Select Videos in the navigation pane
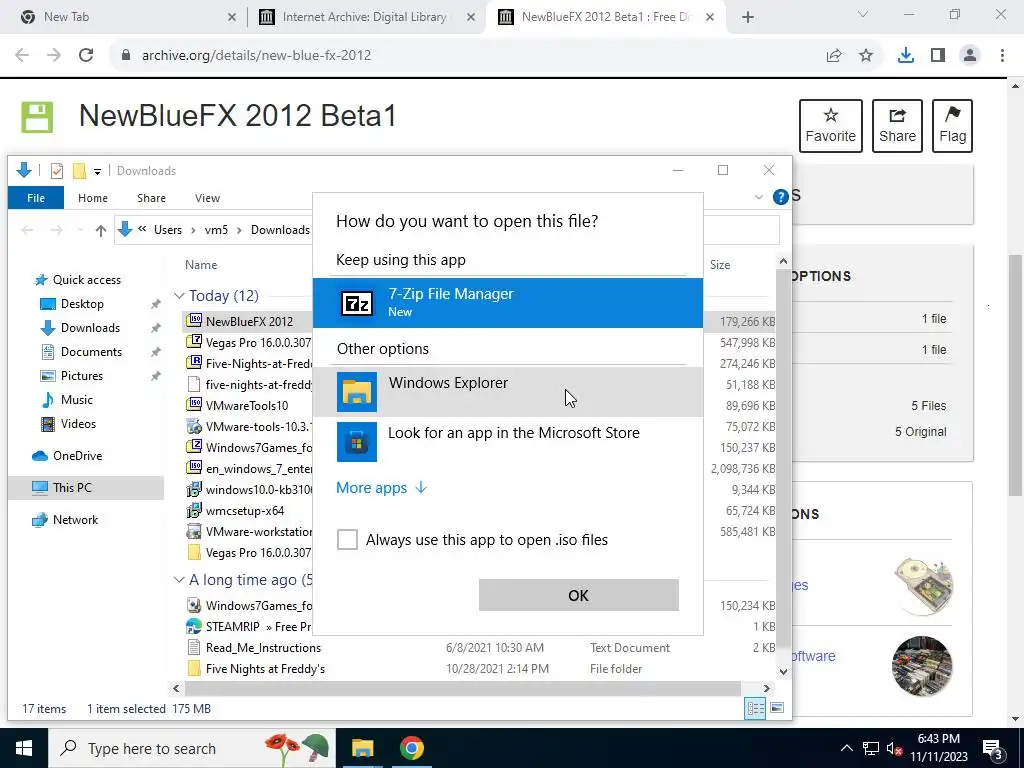Viewport: 1024px width, 768px height. (x=78, y=424)
